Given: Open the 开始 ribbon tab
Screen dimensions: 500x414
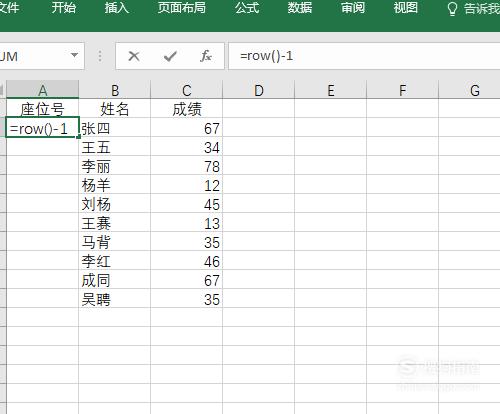Looking at the screenshot, I should 64,8.
